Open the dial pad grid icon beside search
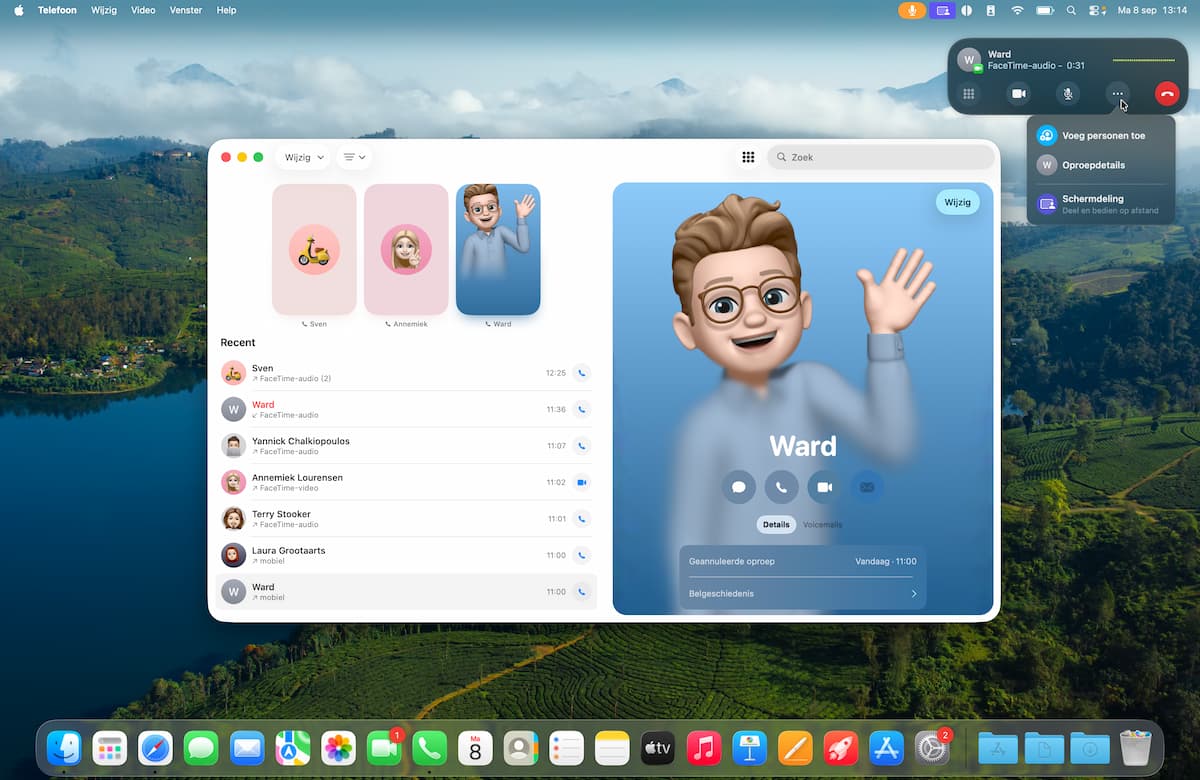 (x=748, y=157)
